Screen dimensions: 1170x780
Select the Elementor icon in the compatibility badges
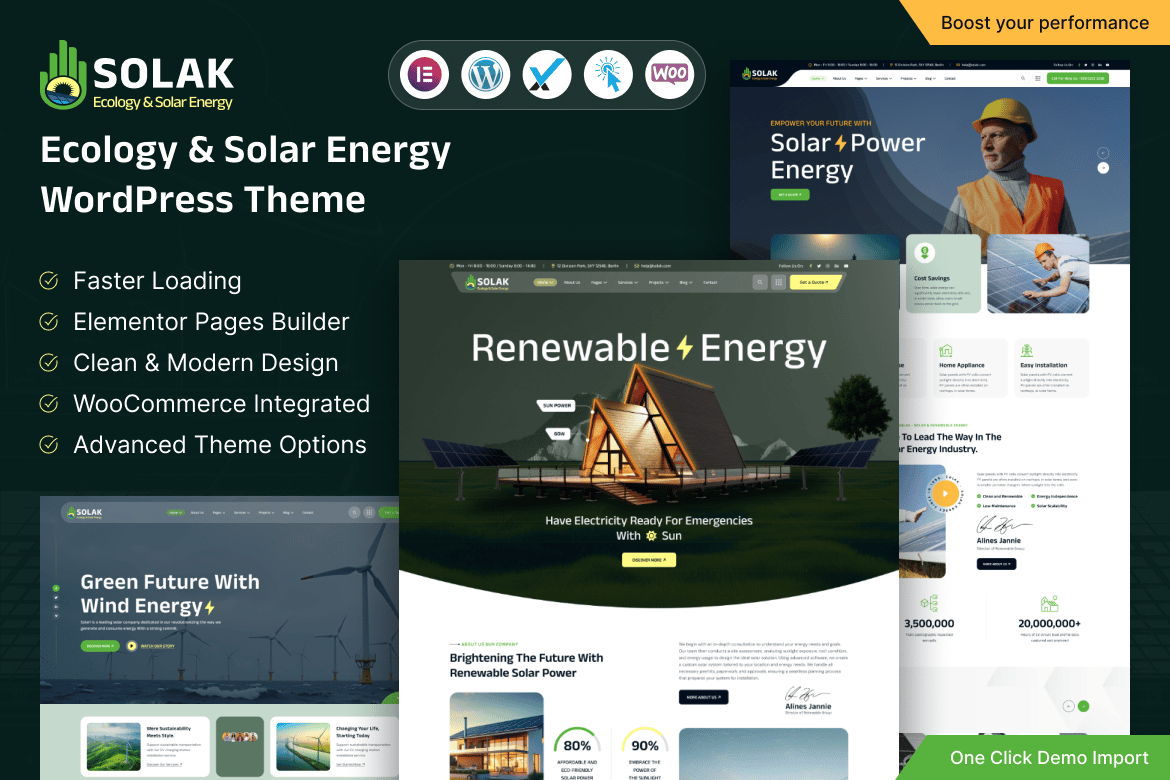[x=424, y=73]
